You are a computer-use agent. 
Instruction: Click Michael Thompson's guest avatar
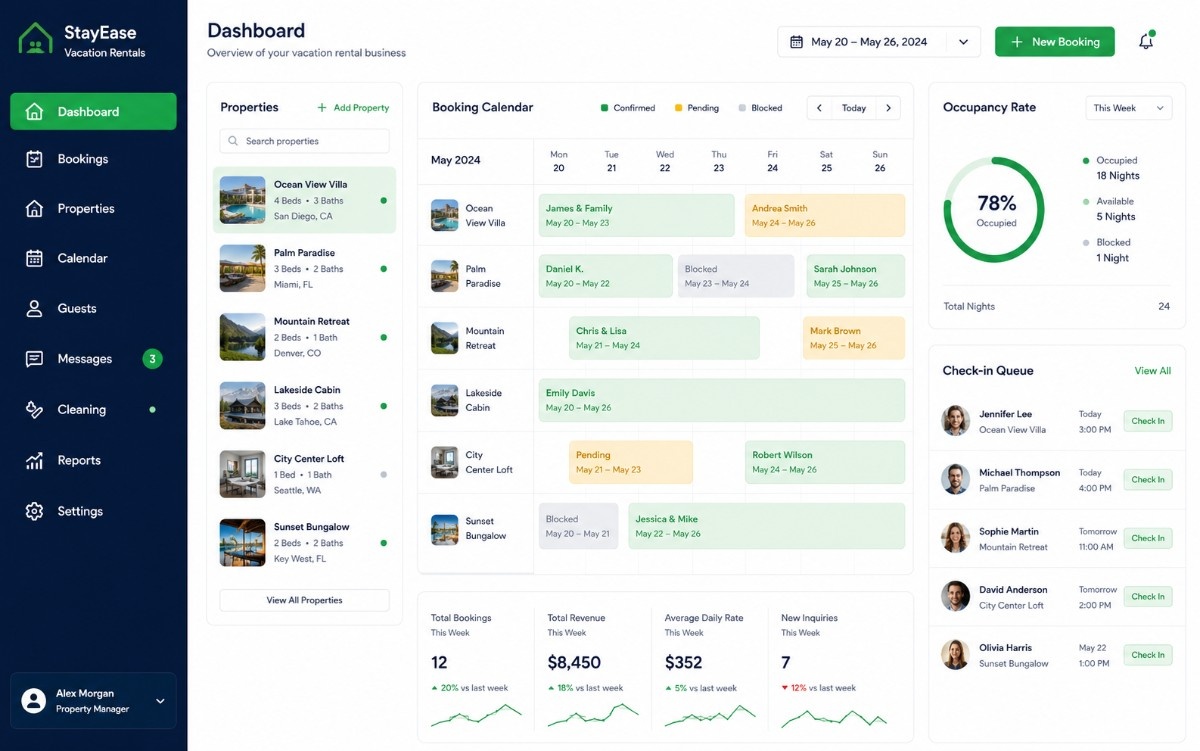click(x=956, y=479)
